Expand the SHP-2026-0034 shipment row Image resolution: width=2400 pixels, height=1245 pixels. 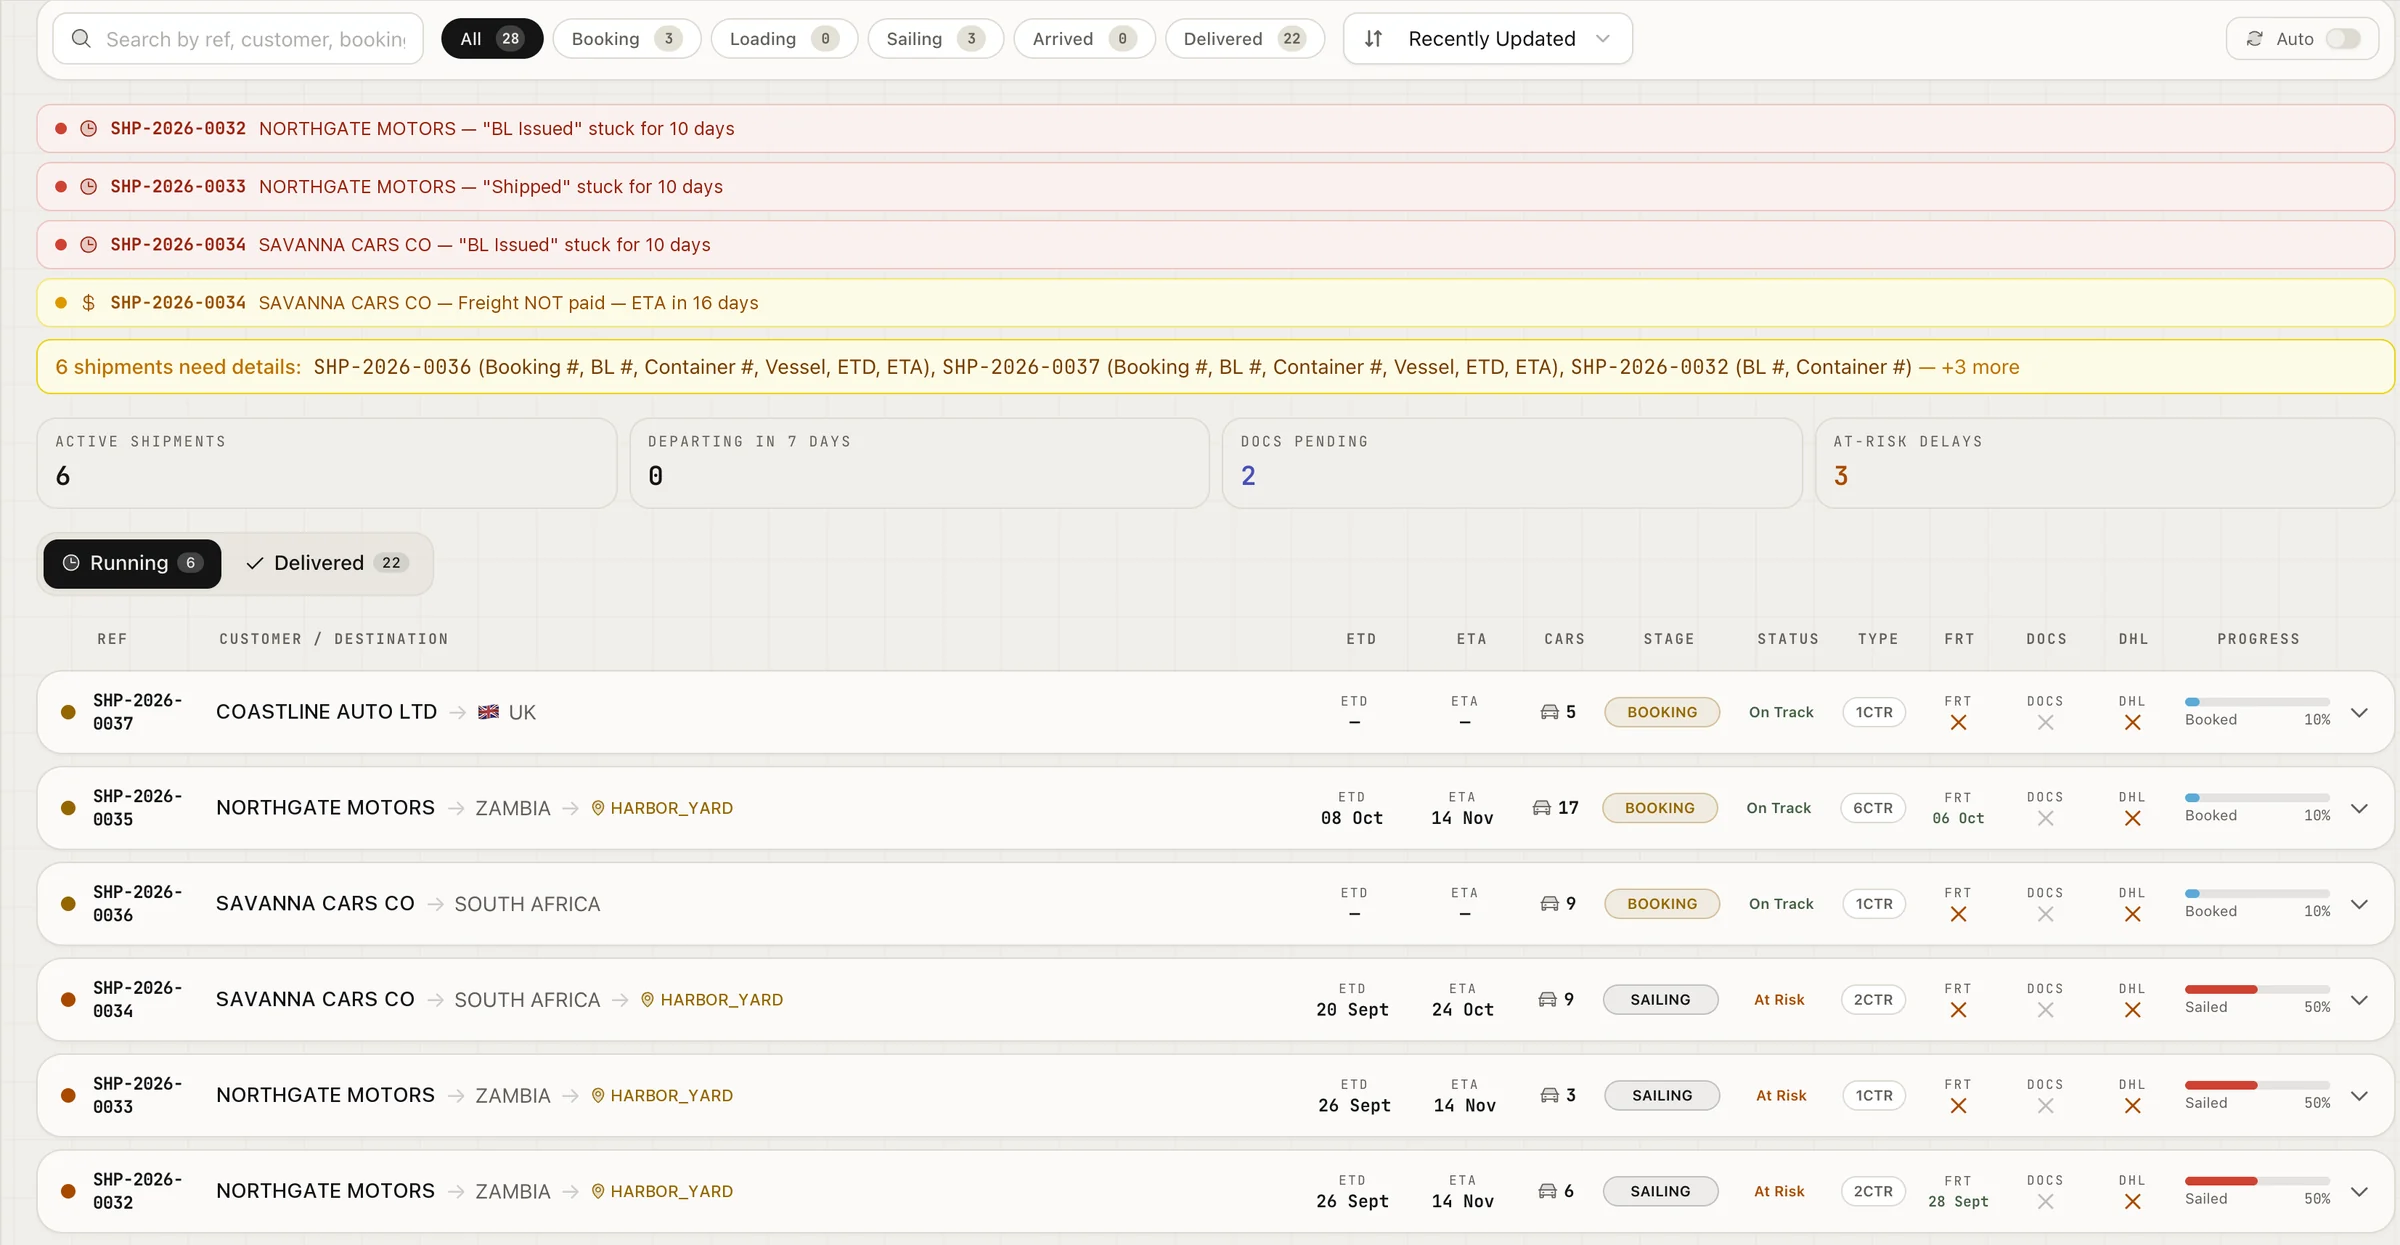(x=2359, y=1001)
